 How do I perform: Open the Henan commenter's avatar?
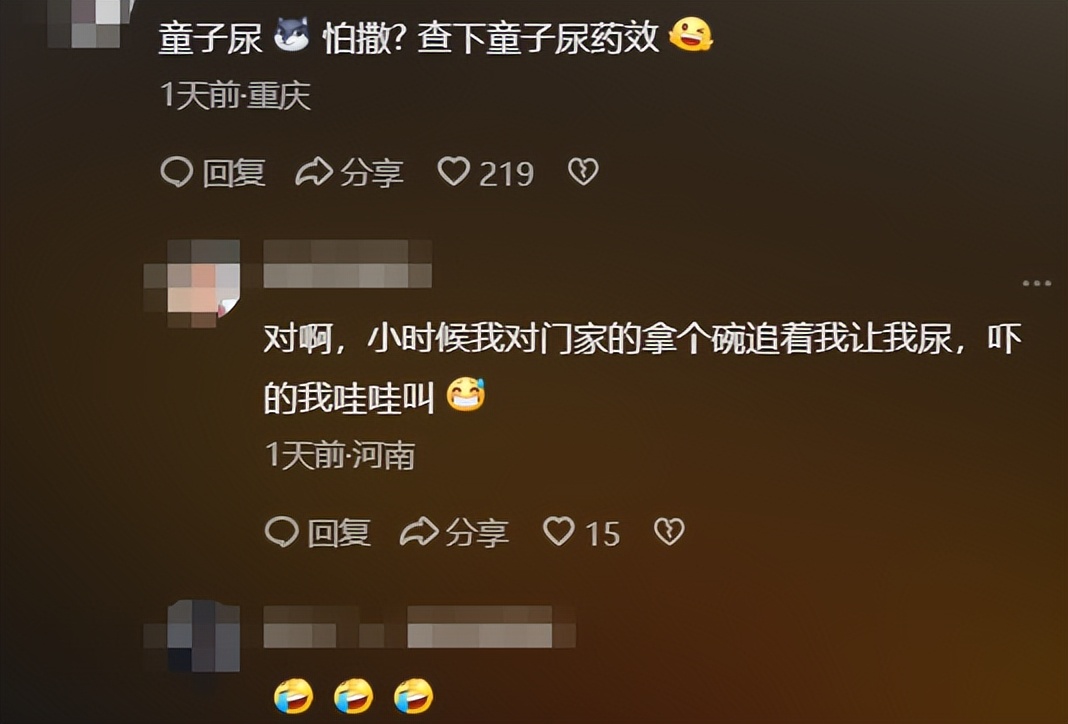coord(193,283)
